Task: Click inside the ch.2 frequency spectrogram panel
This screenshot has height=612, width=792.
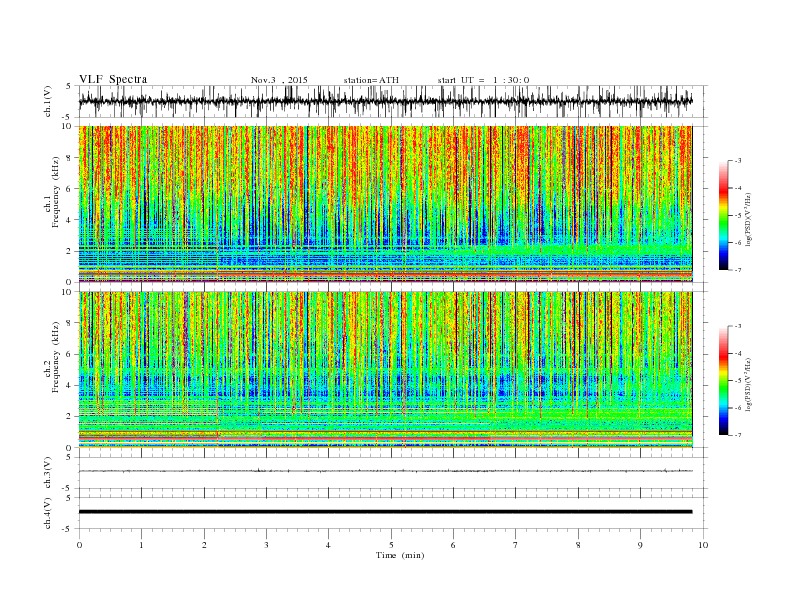Action: pos(385,369)
